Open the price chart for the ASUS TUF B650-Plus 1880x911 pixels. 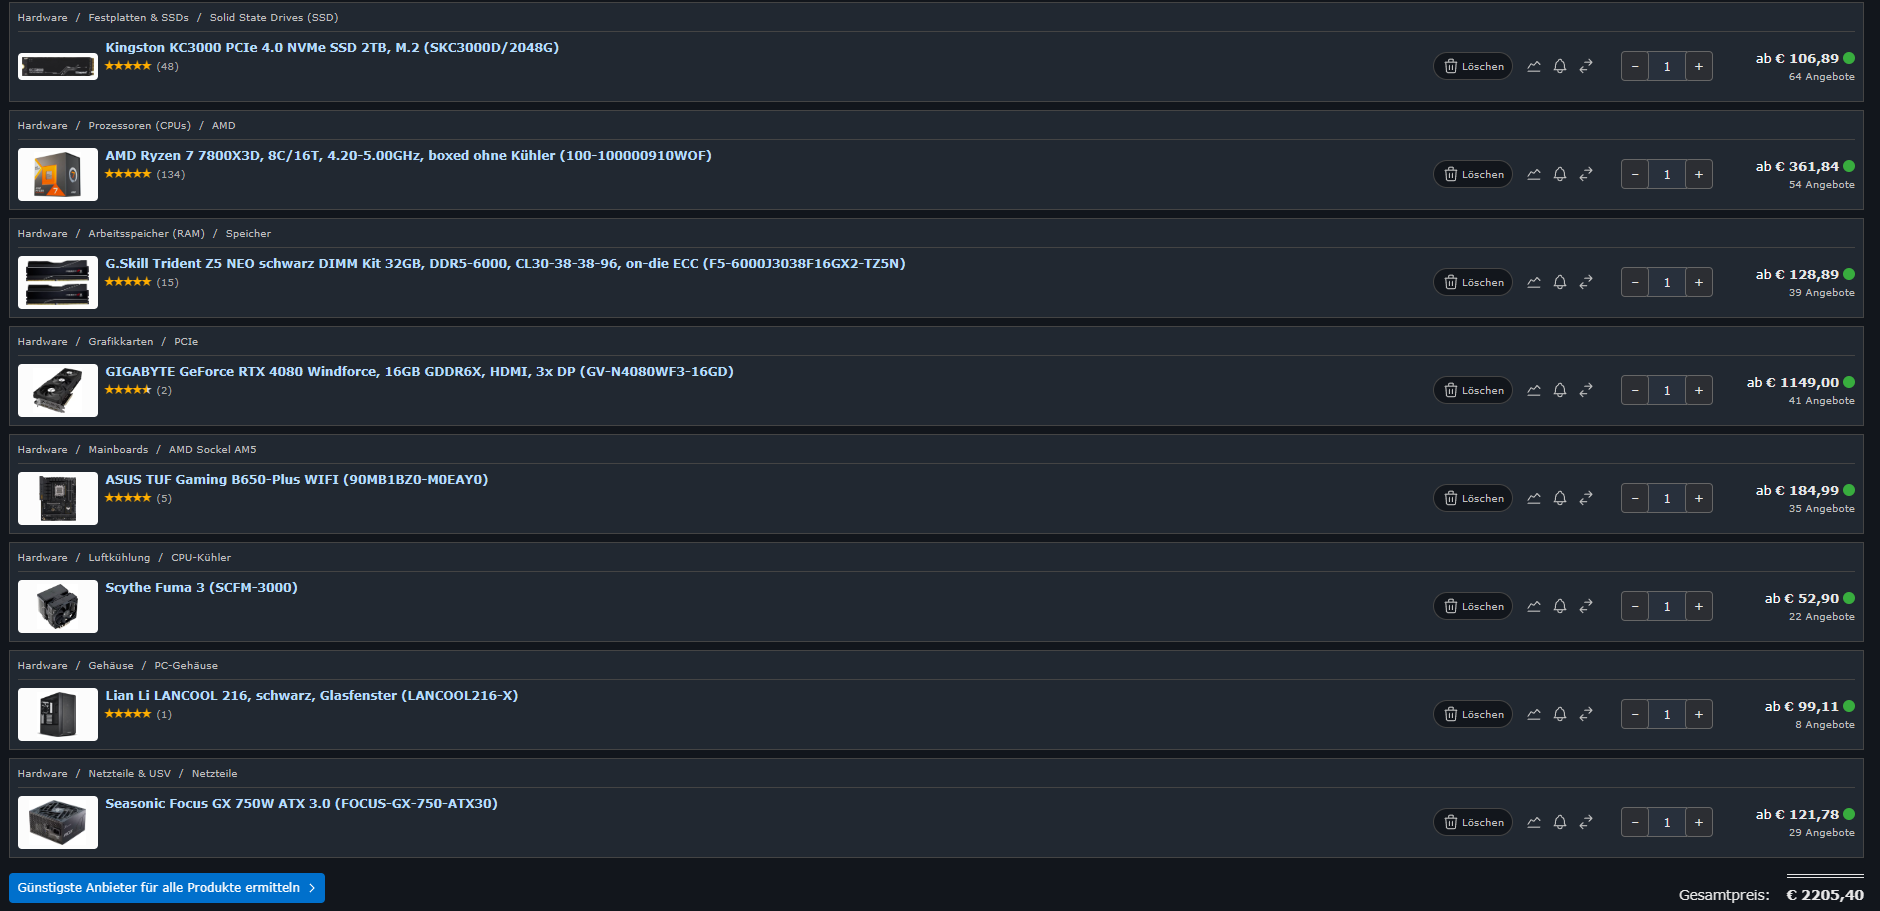[1534, 498]
